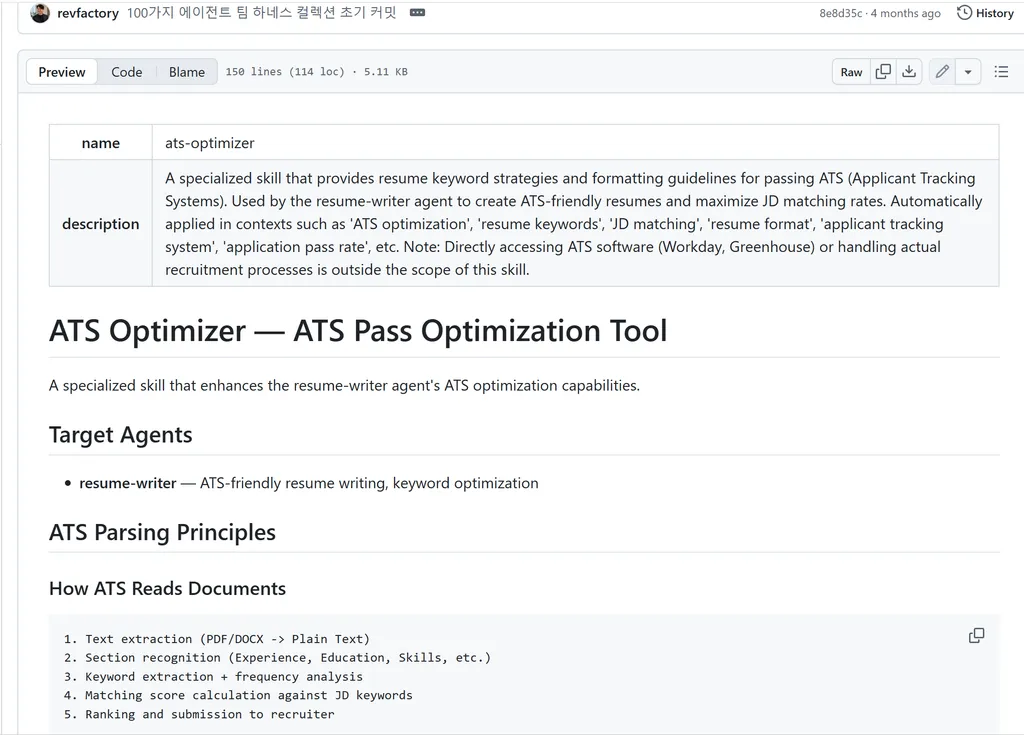Click the '4 months ago' timestamp
Image resolution: width=1024 pixels, height=735 pixels.
pos(906,13)
